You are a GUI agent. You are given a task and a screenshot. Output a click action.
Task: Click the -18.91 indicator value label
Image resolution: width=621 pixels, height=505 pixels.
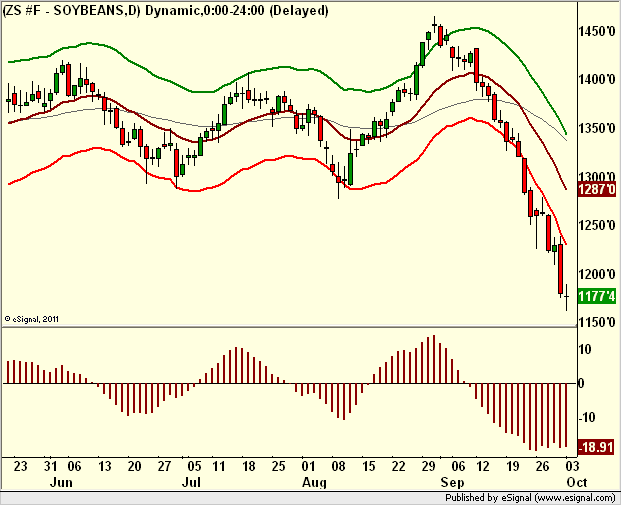tap(597, 447)
